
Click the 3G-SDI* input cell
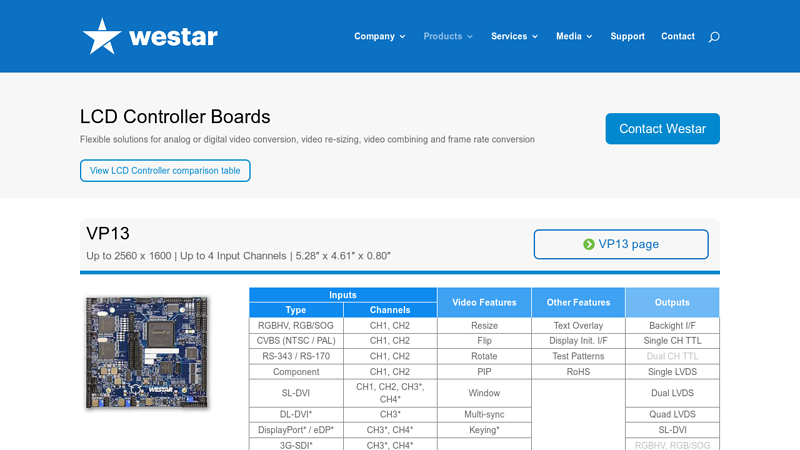coord(296,444)
